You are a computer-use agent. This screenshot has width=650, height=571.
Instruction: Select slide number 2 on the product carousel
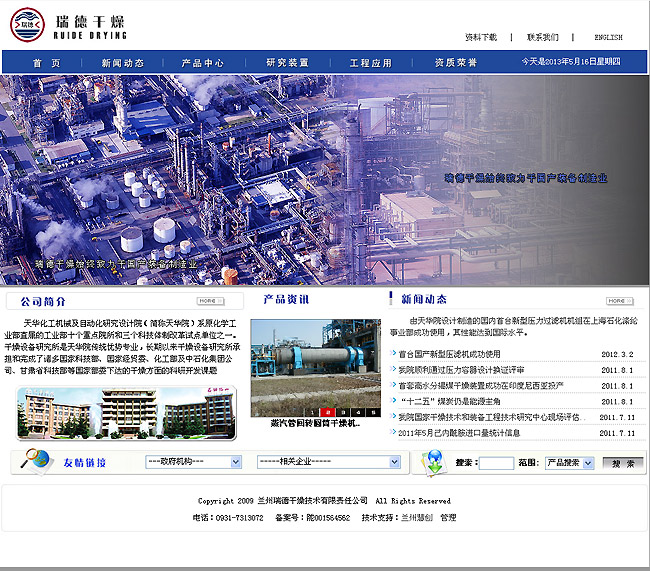(x=327, y=412)
